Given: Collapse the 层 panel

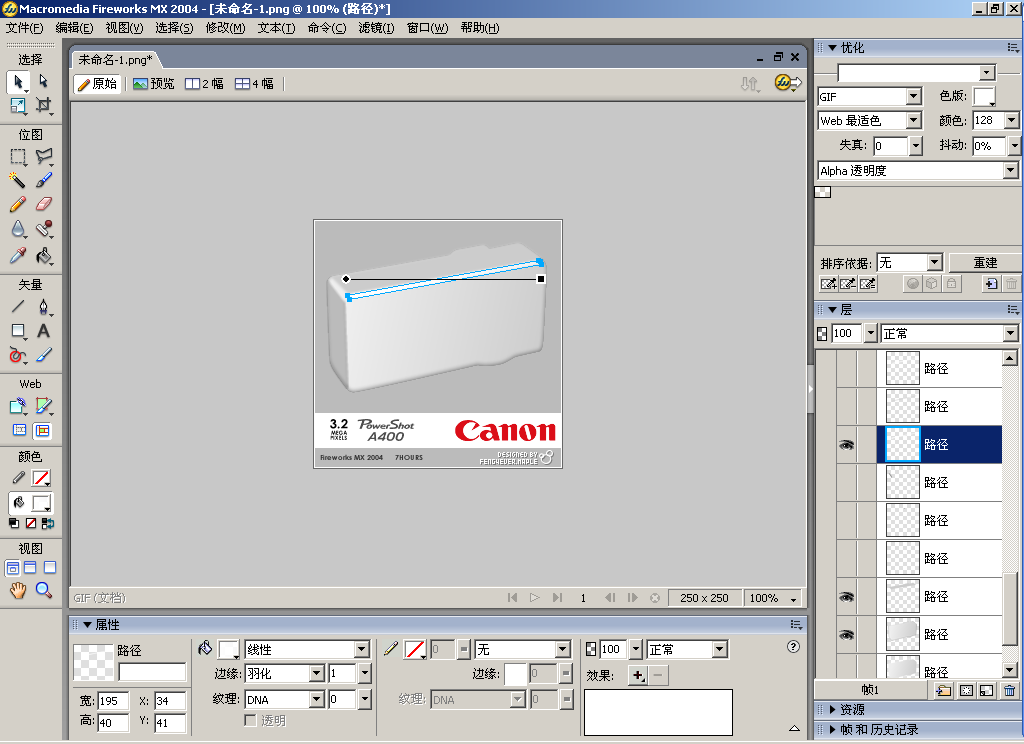Looking at the screenshot, I should 833,310.
